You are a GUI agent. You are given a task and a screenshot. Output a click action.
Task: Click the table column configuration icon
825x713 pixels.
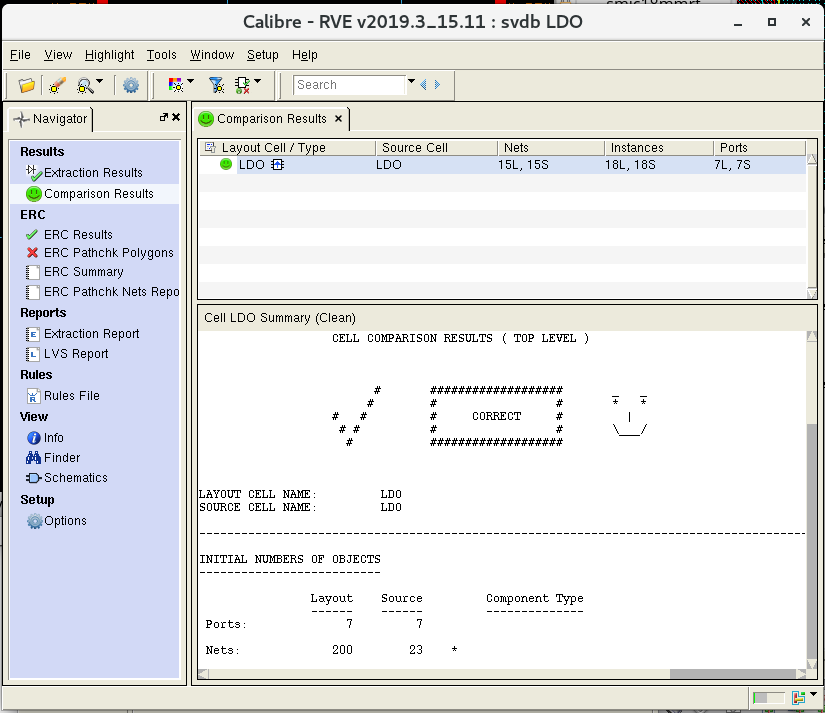pos(210,147)
